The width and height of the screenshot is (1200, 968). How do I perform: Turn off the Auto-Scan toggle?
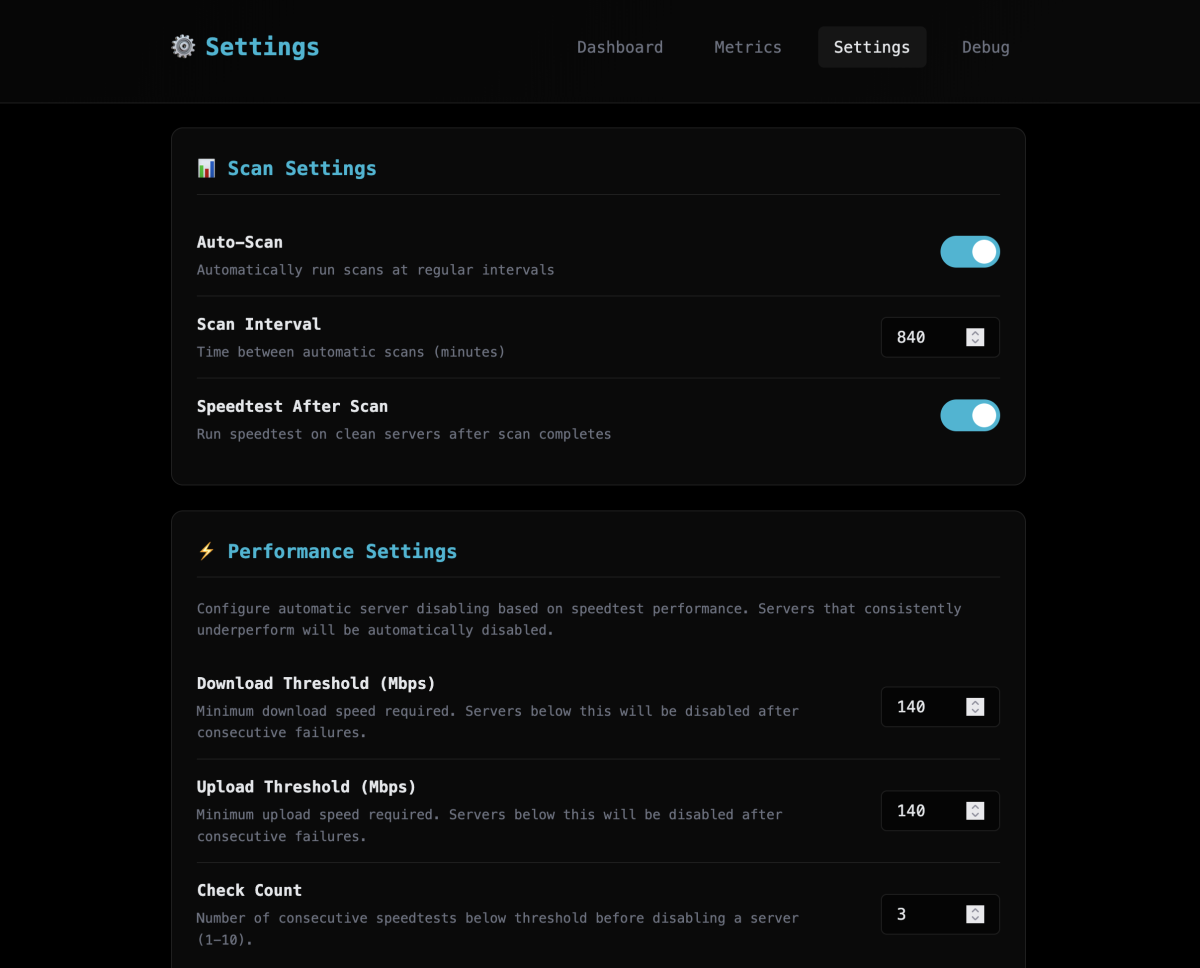969,252
